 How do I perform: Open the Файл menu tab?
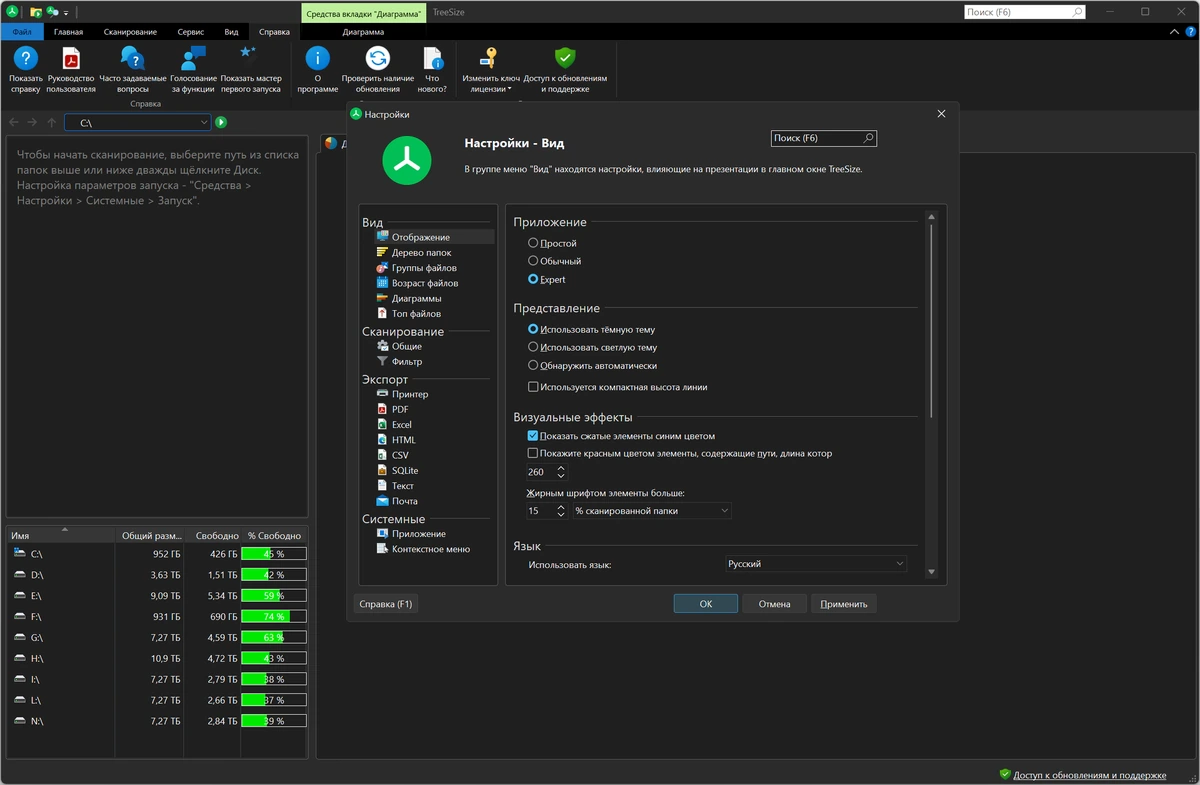click(x=22, y=32)
